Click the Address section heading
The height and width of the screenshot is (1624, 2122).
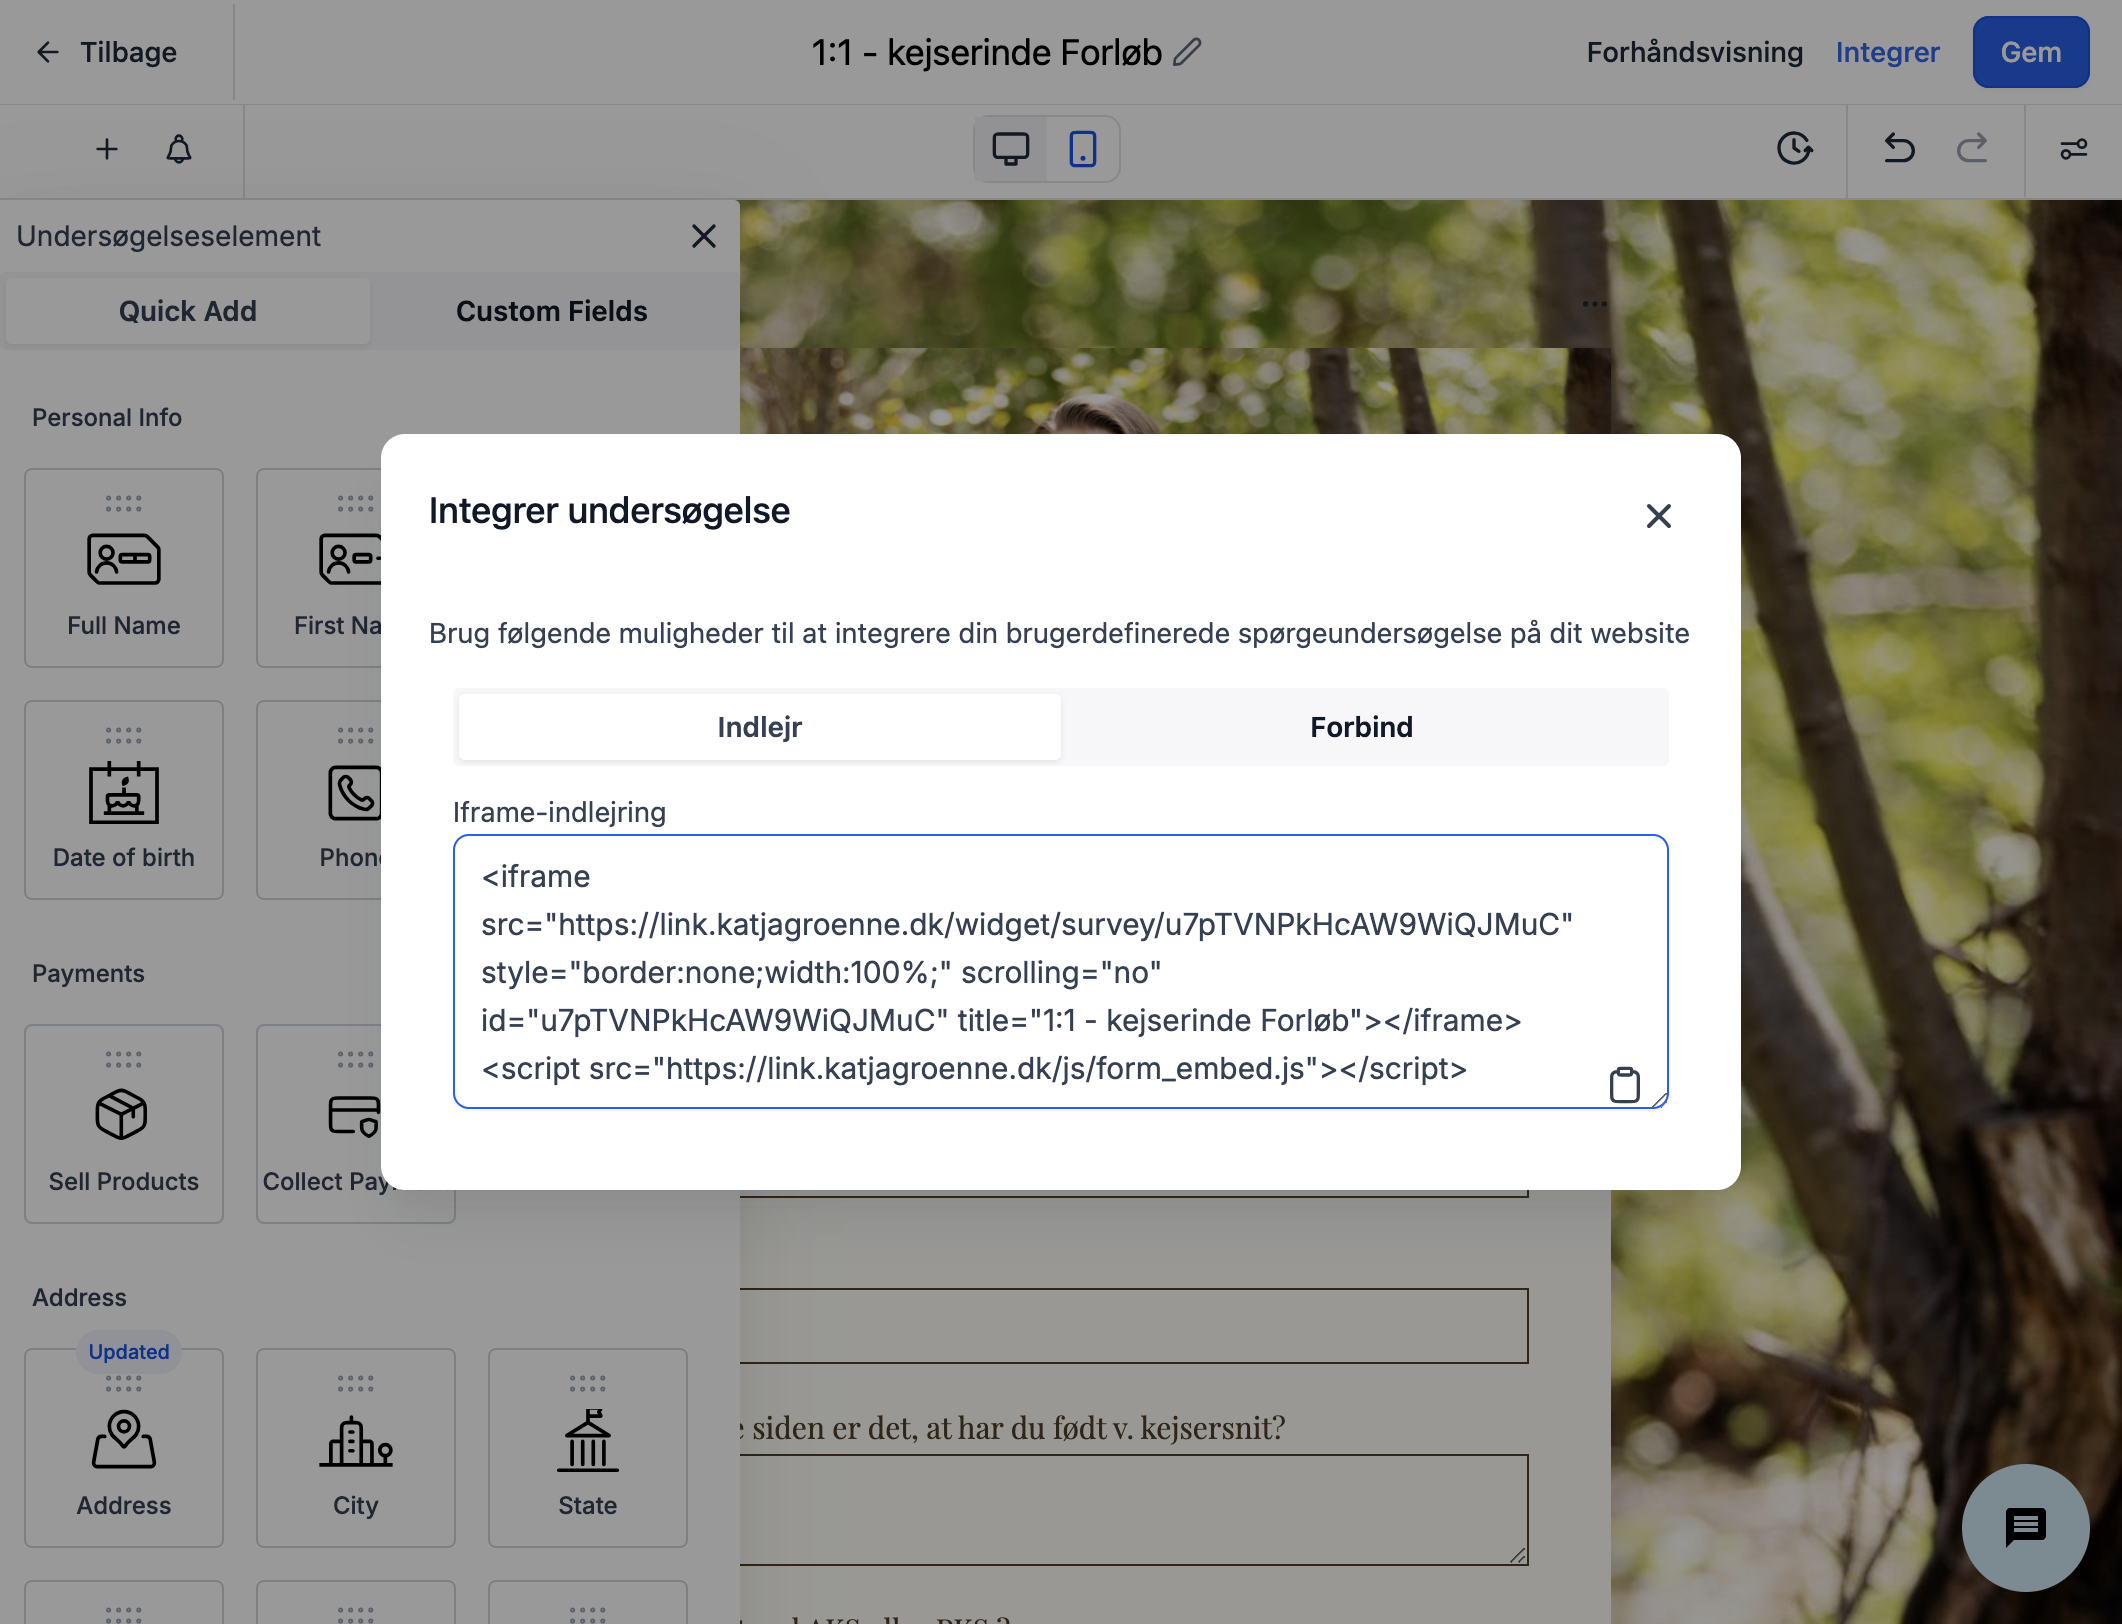tap(79, 1298)
